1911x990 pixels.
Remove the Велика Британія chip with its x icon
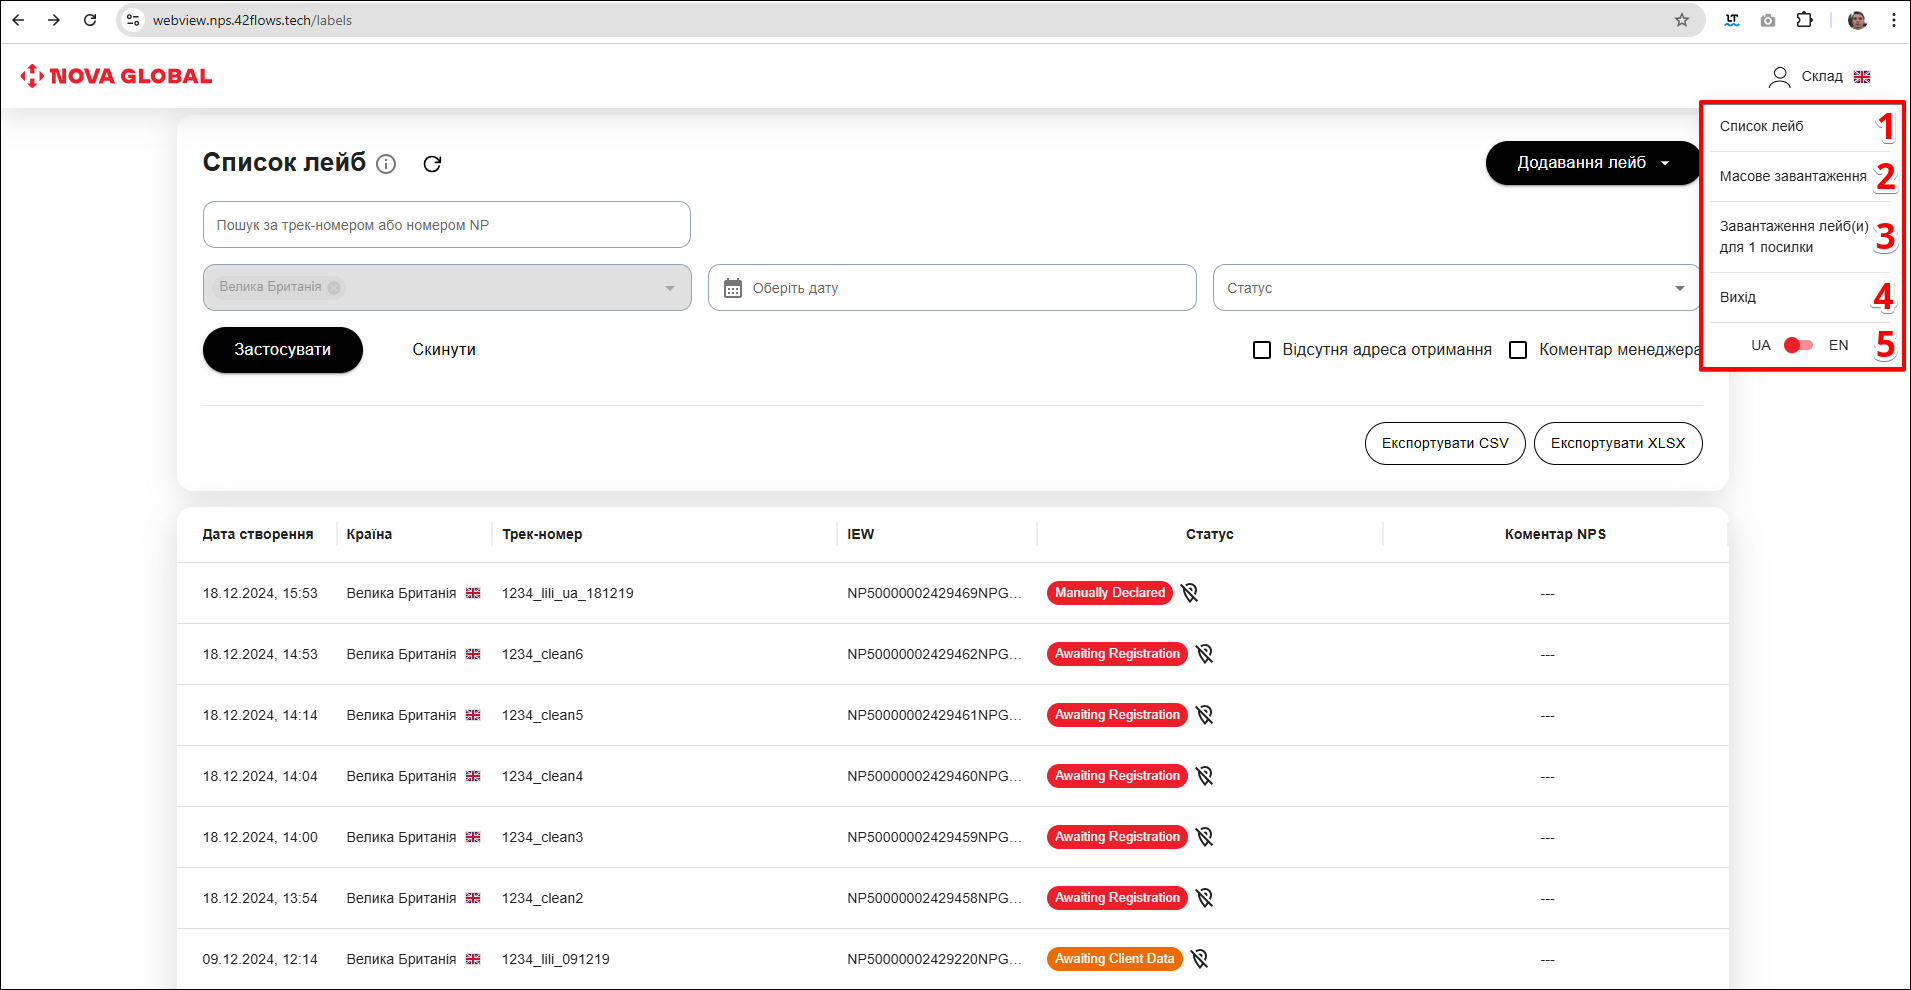pos(334,288)
